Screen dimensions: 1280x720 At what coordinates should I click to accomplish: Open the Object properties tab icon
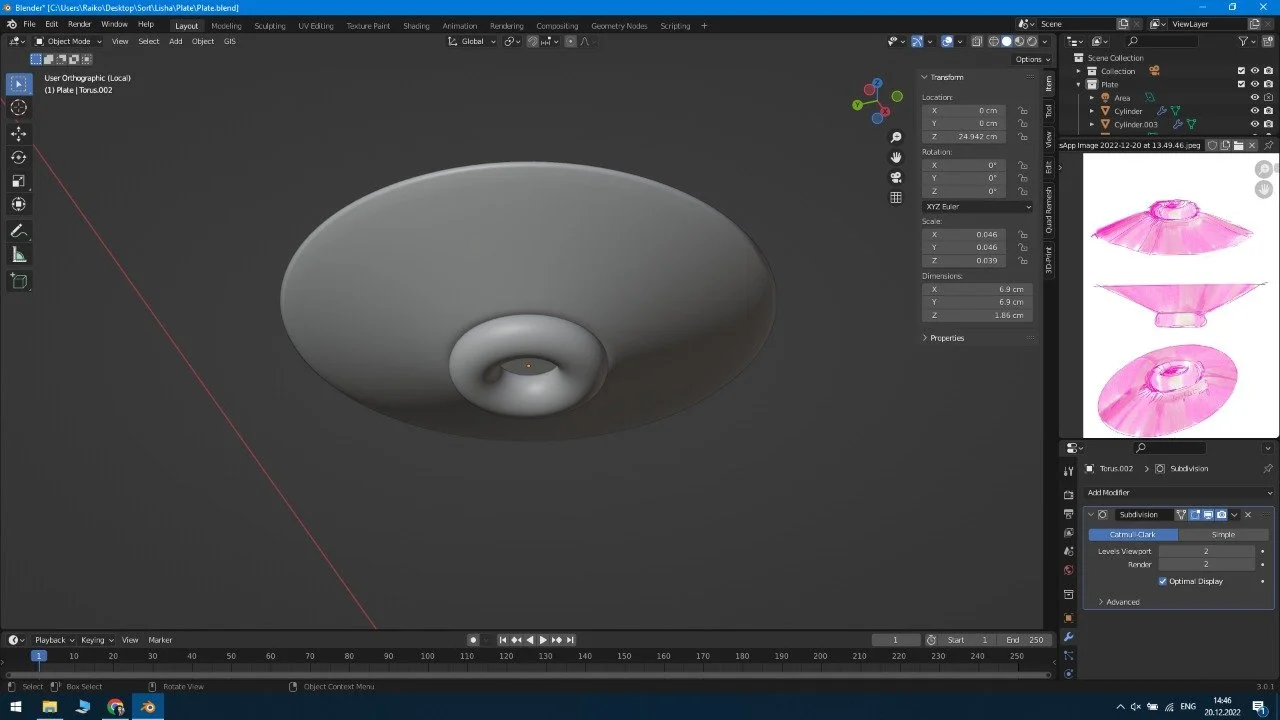tap(1068, 617)
